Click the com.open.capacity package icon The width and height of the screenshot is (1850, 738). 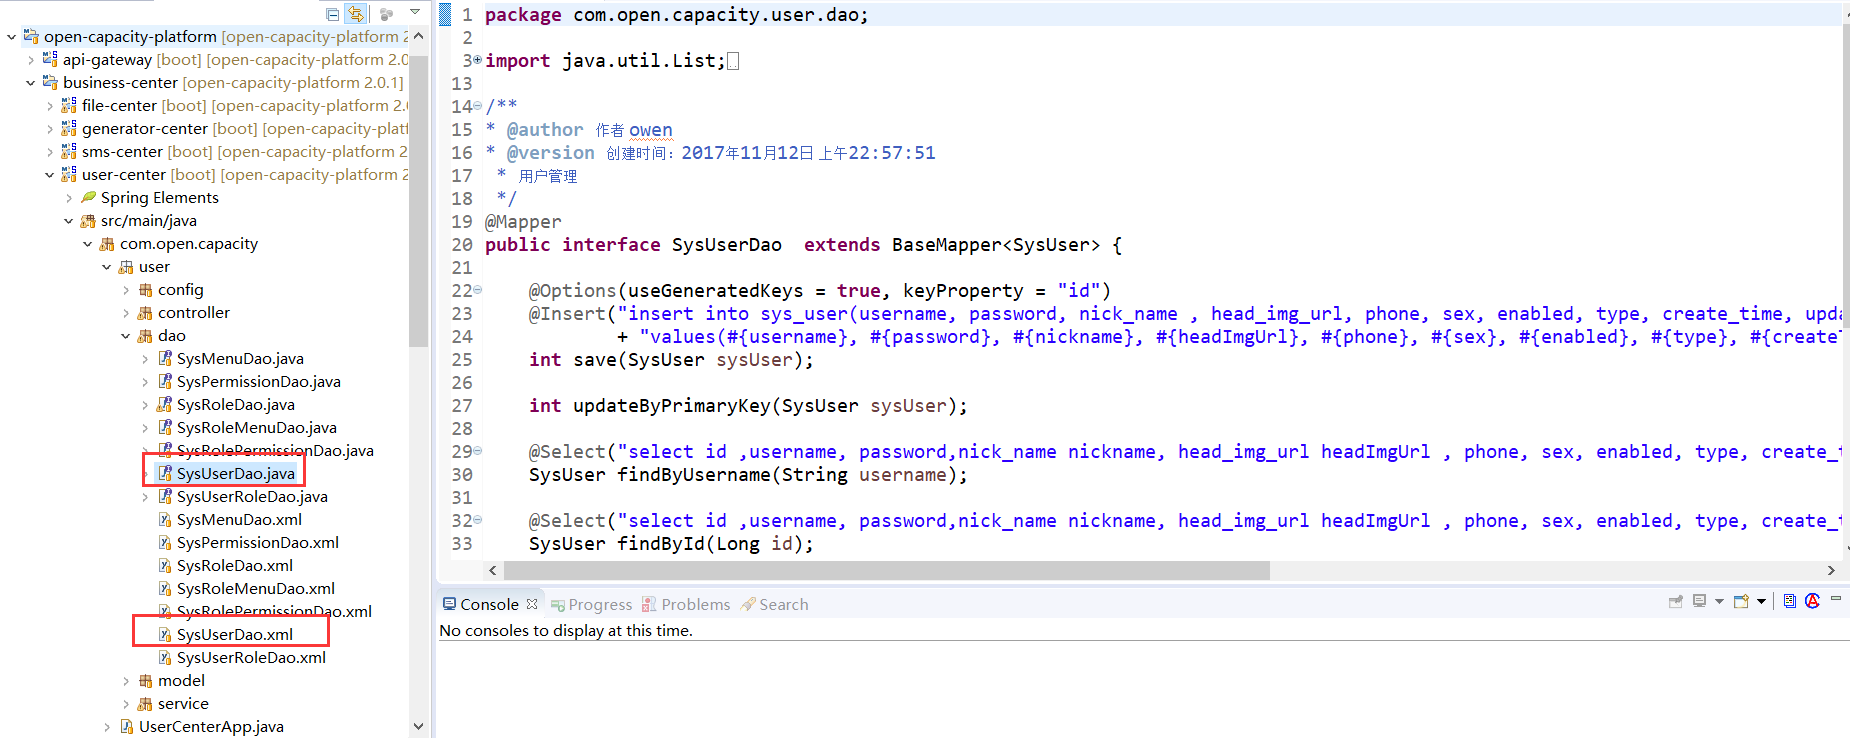[x=107, y=244]
